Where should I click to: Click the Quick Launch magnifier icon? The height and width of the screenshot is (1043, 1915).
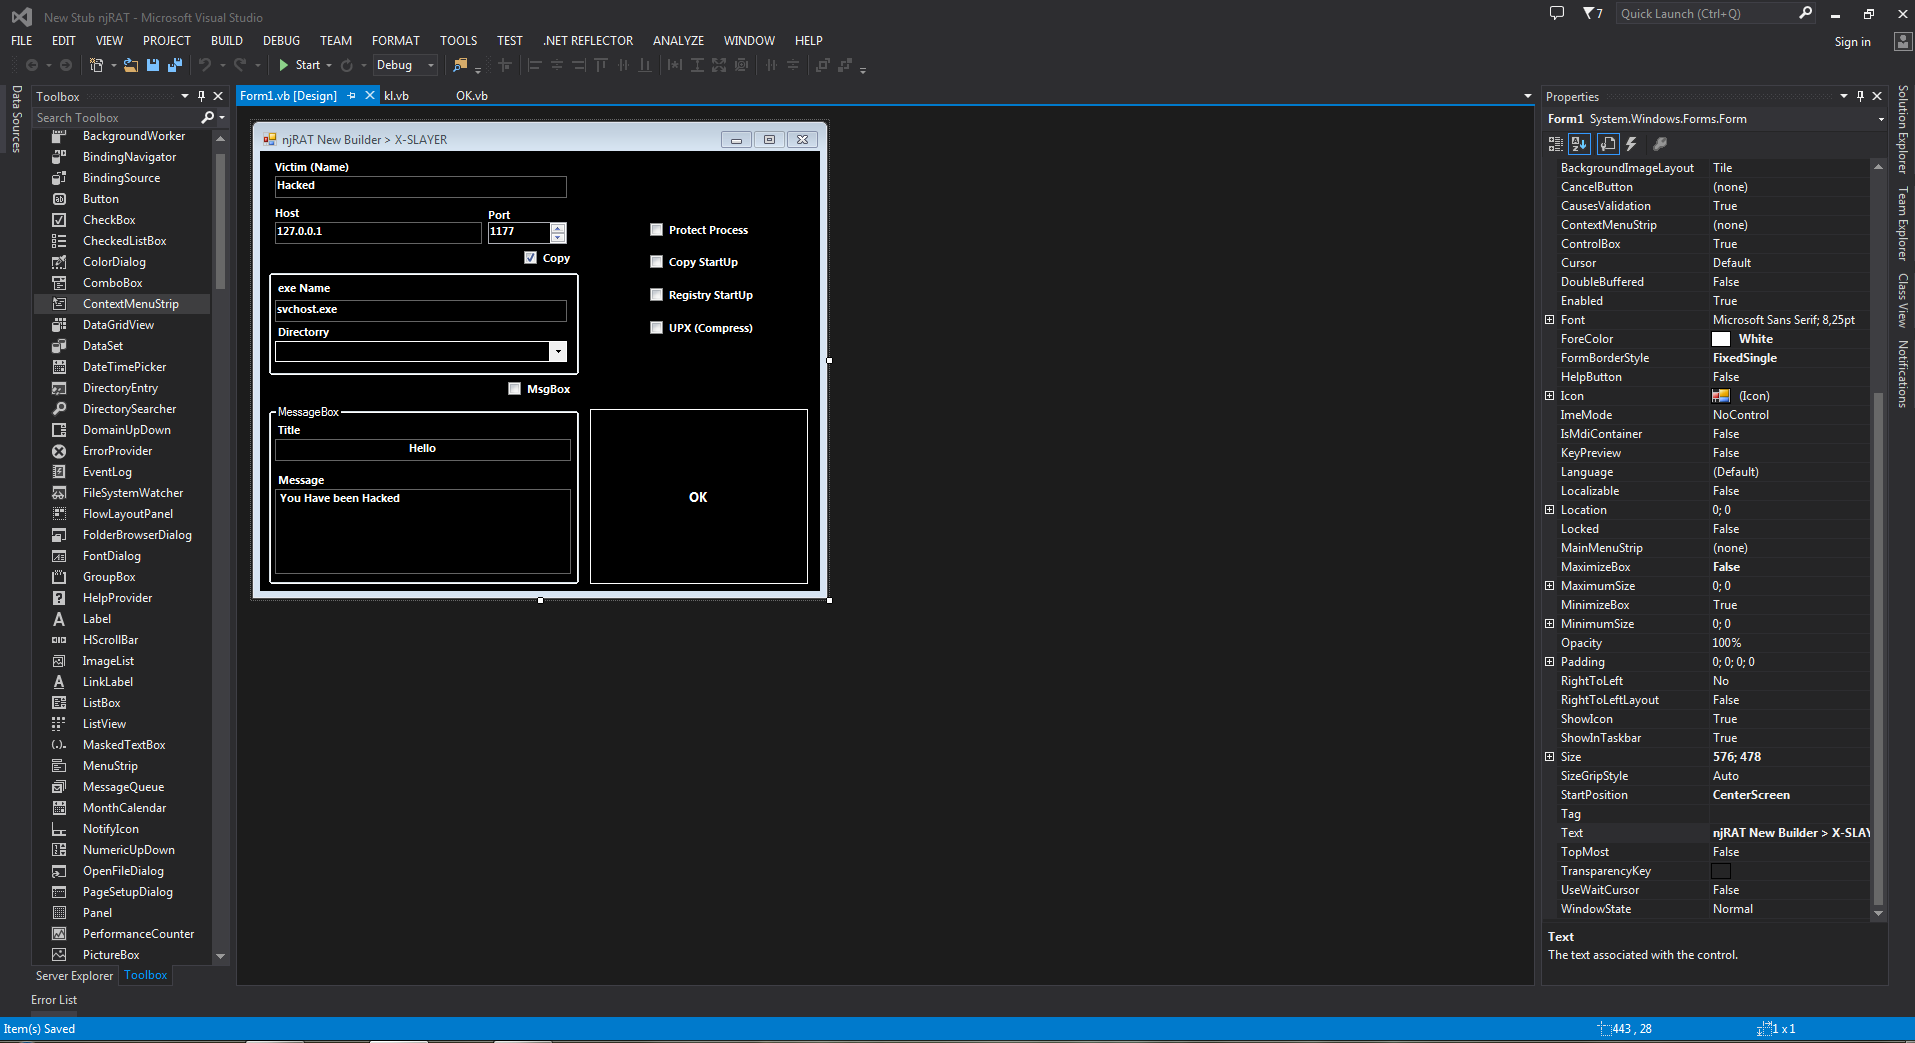coord(1805,13)
